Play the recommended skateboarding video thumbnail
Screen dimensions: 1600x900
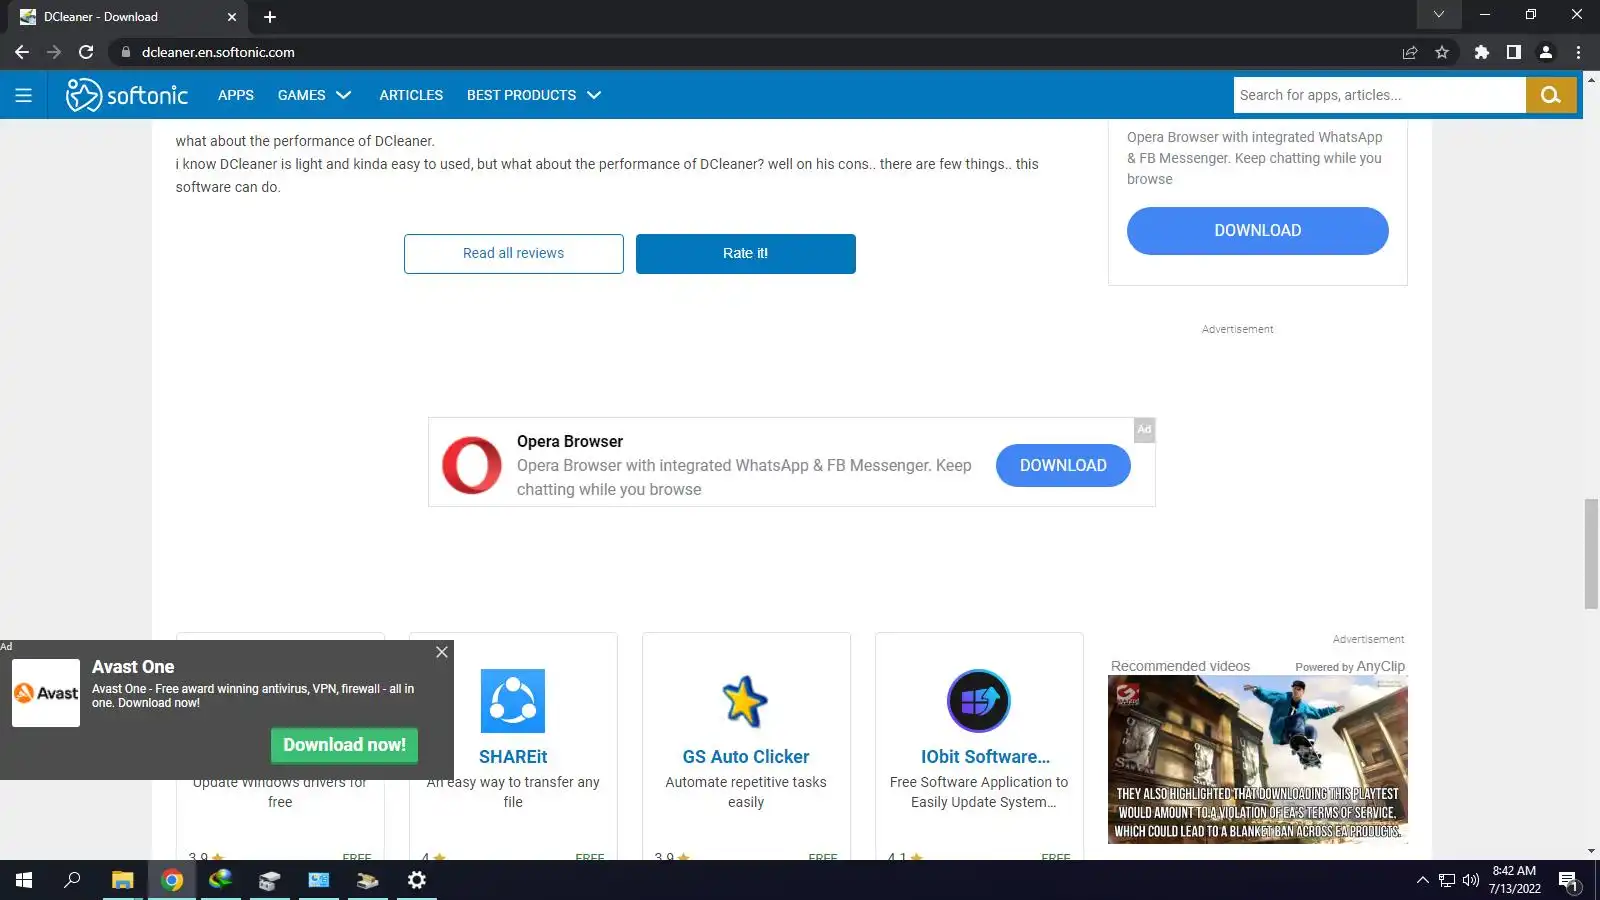1258,760
